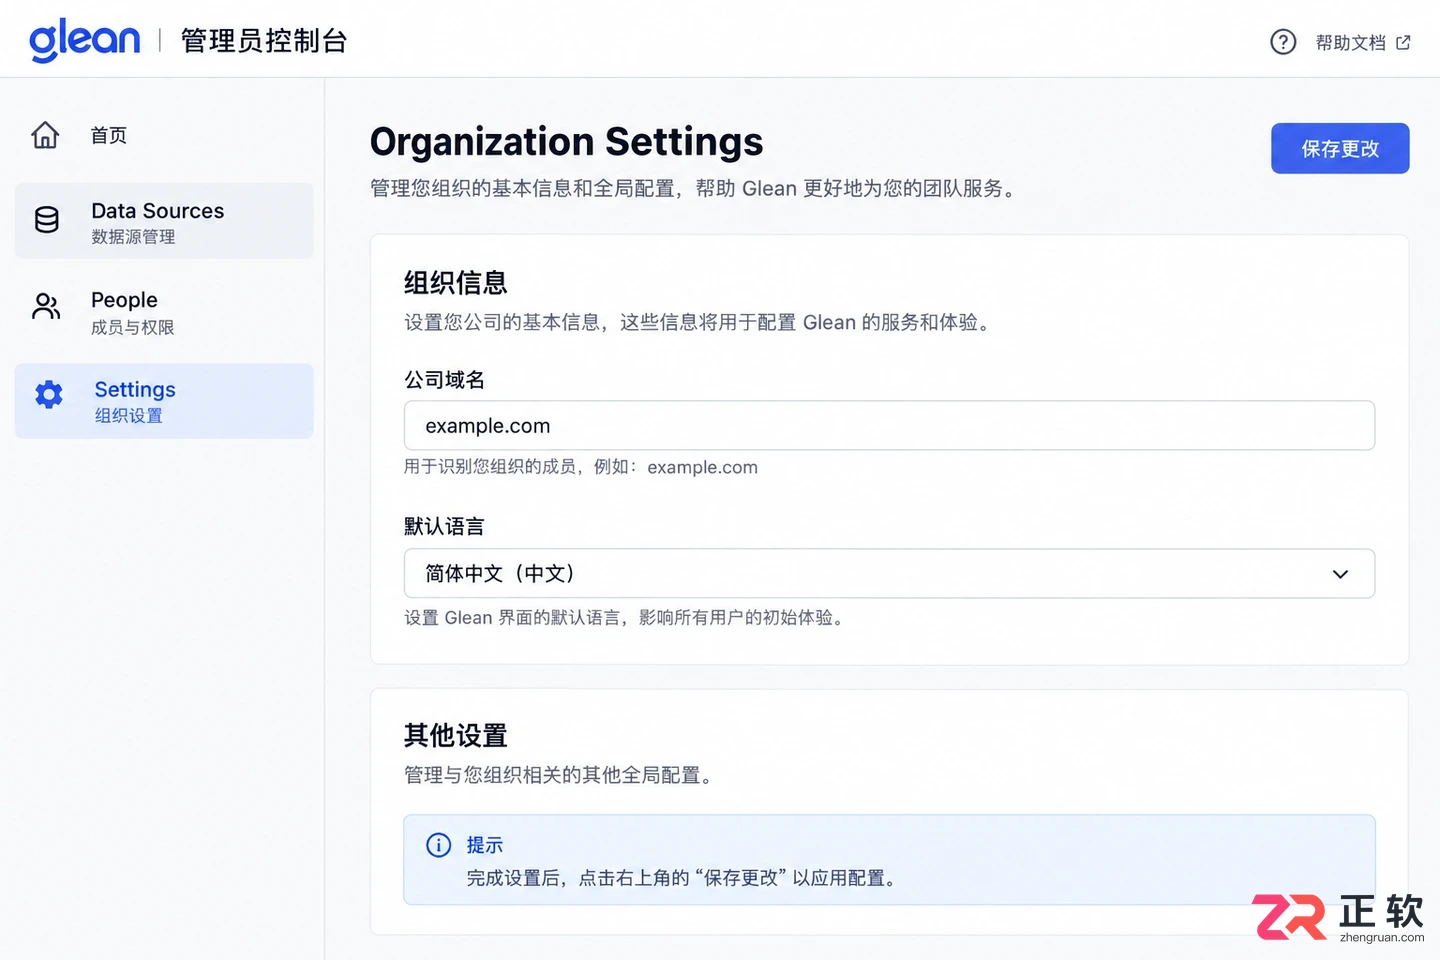
Task: Click the help question mark icon
Action: 1283,42
